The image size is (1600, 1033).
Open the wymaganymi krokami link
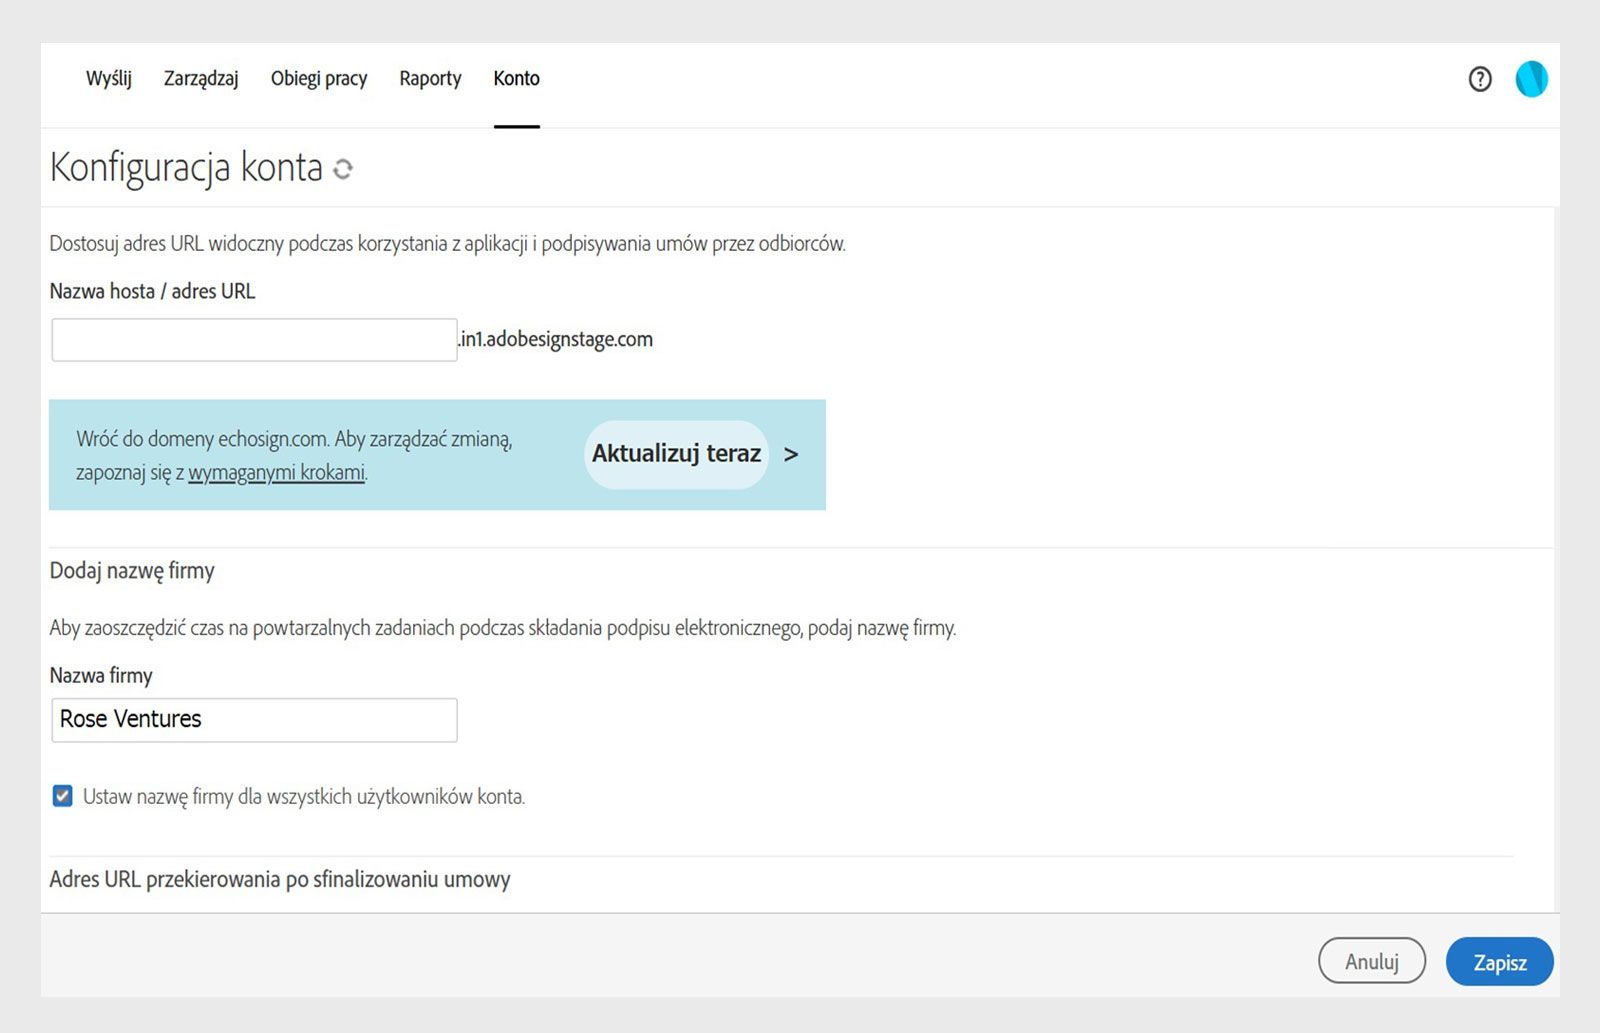pyautogui.click(x=276, y=472)
